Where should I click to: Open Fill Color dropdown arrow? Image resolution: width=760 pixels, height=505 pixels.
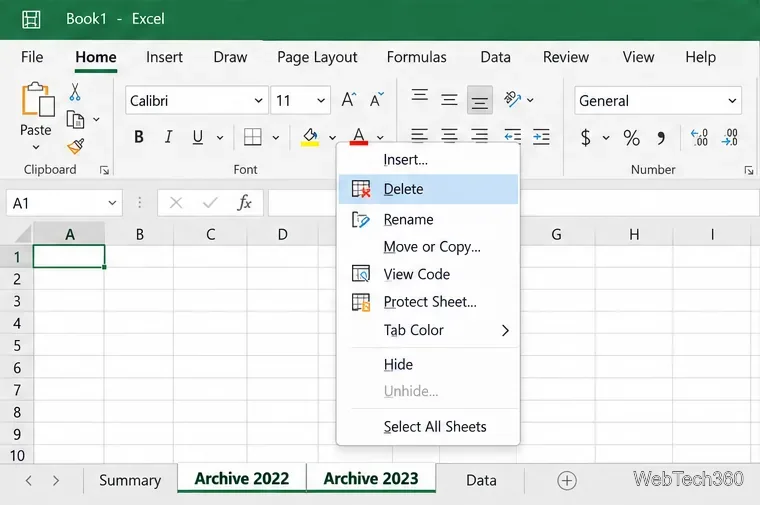coord(332,138)
